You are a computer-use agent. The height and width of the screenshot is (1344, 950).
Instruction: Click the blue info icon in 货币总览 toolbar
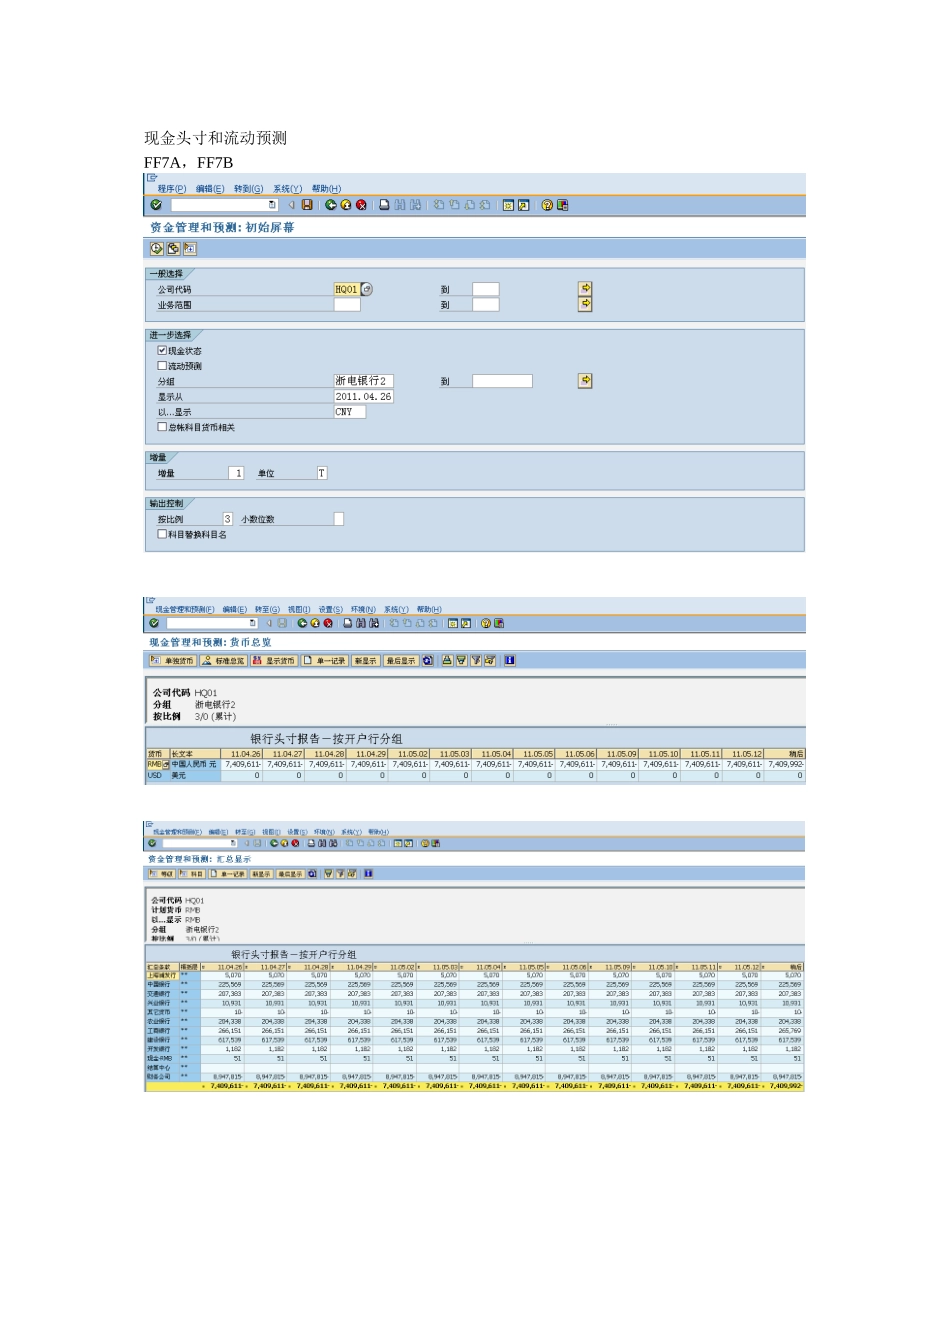(x=509, y=661)
